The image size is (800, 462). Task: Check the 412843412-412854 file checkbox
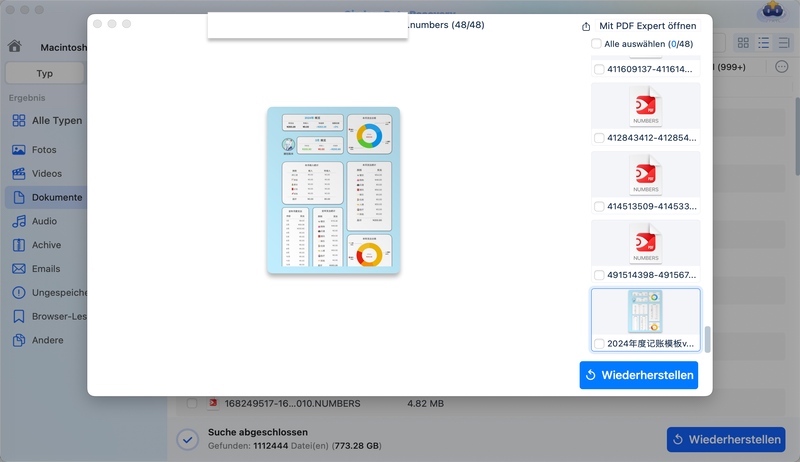599,138
